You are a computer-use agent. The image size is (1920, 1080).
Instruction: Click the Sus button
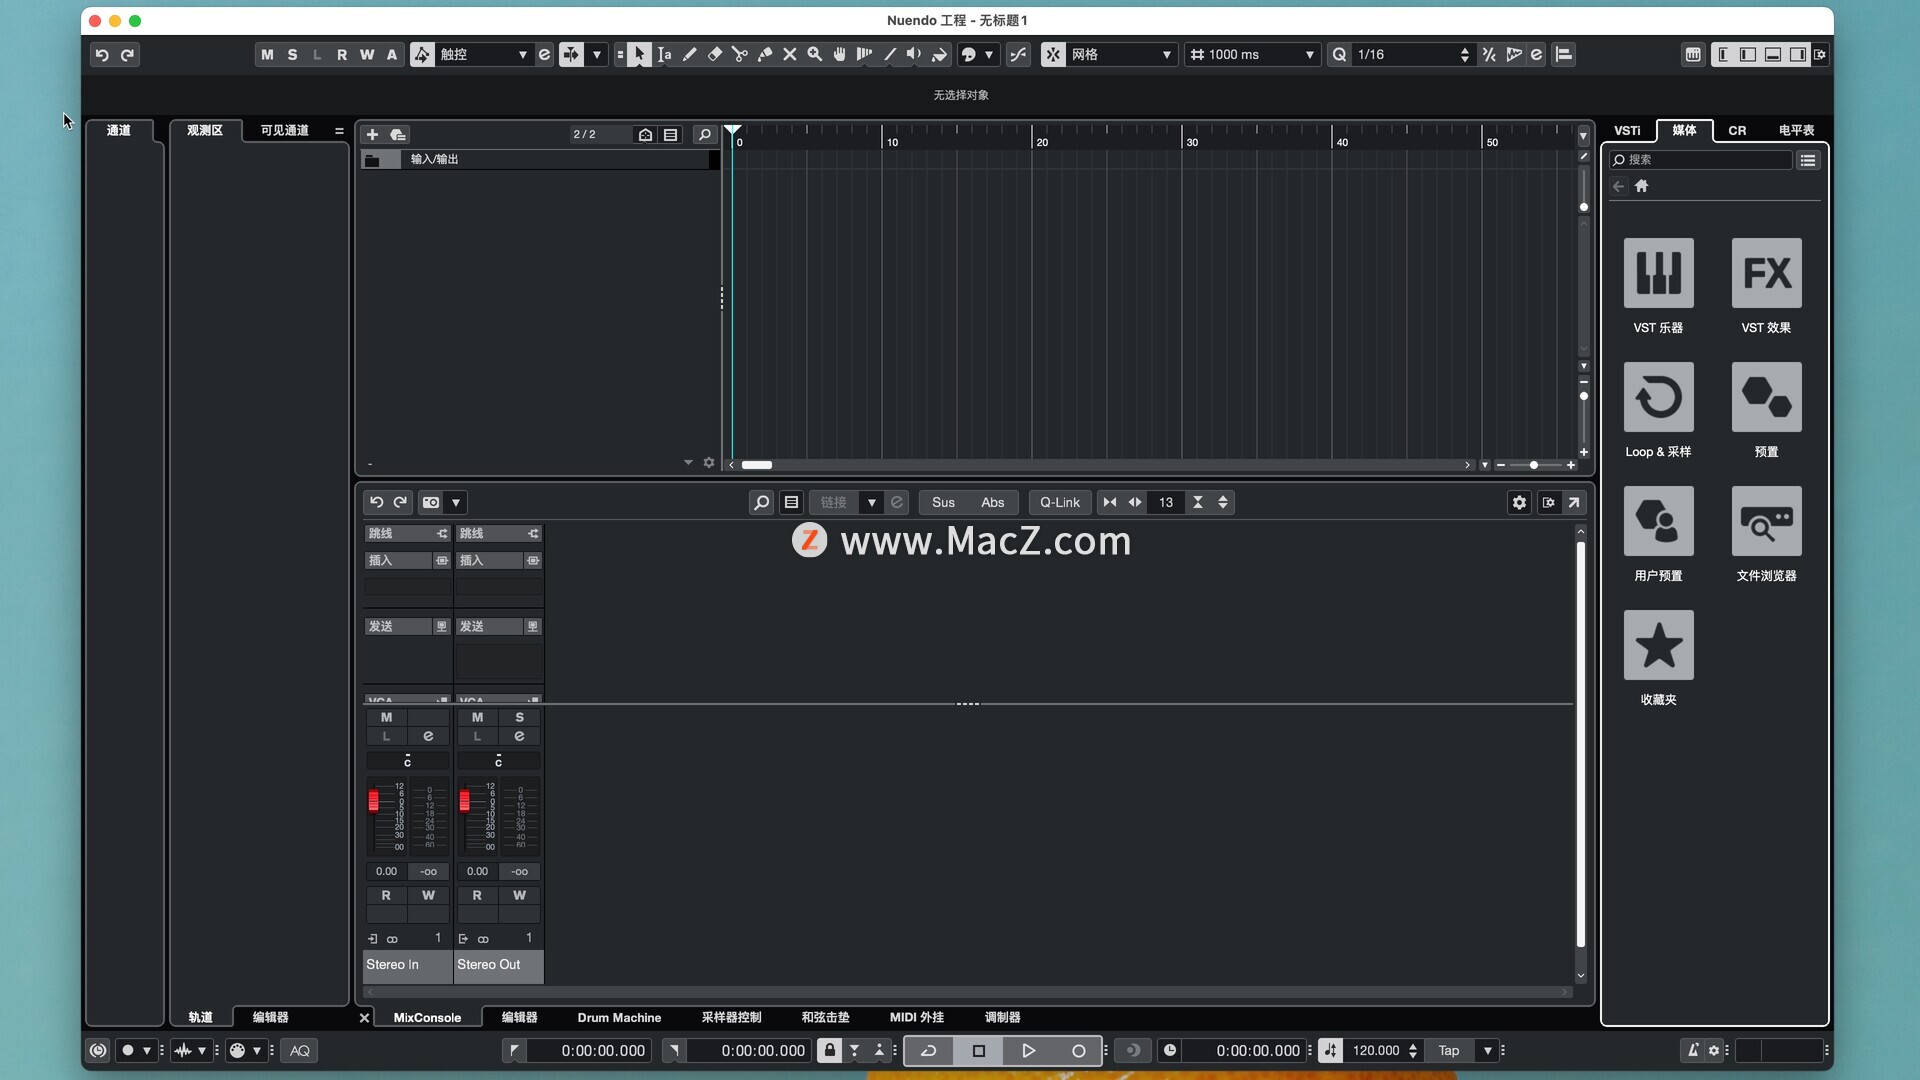click(x=943, y=503)
